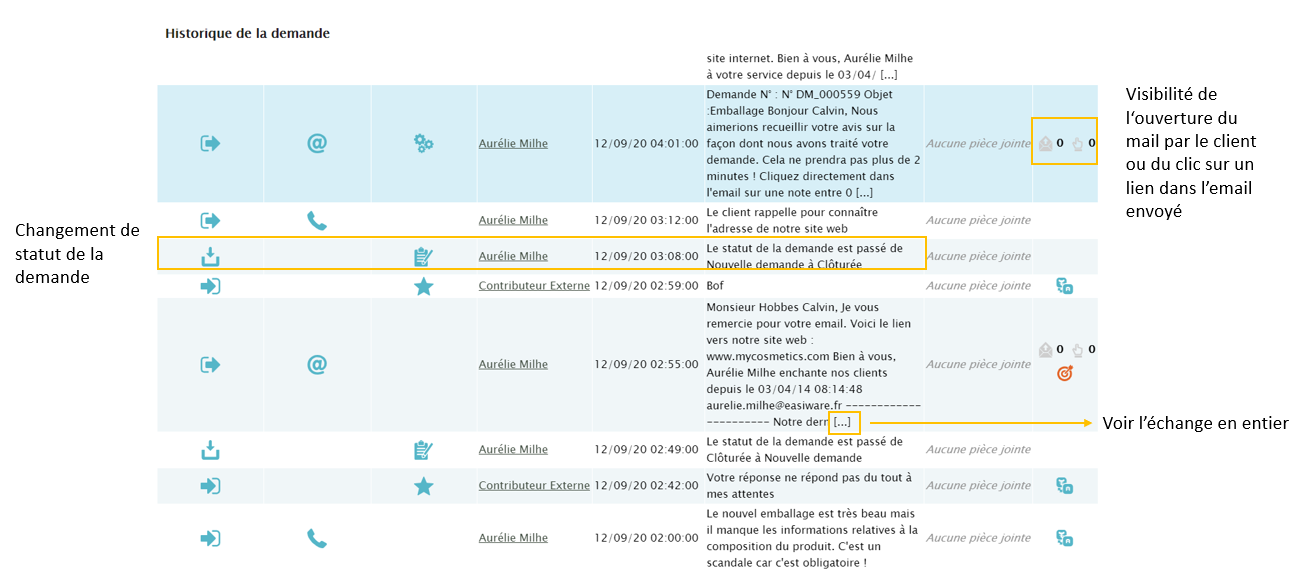Click the @ email icon in the 02:55:00 row
The height and width of the screenshot is (580, 1297).
(317, 364)
